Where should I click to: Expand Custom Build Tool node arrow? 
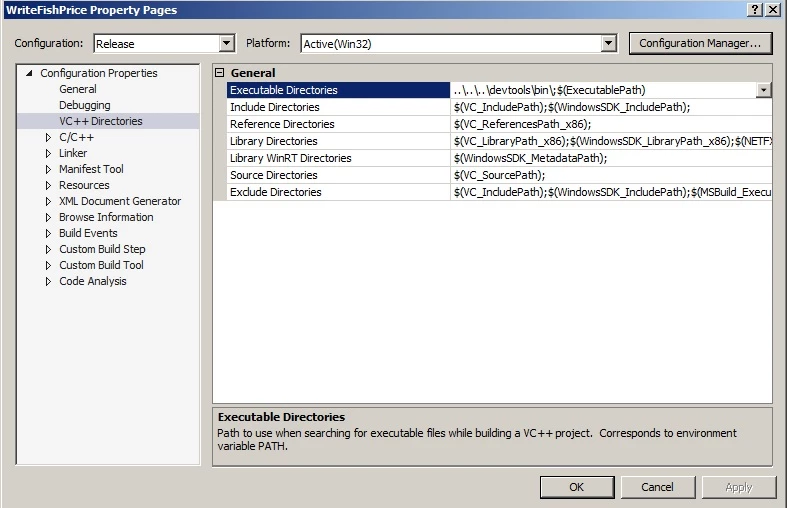[x=48, y=266]
